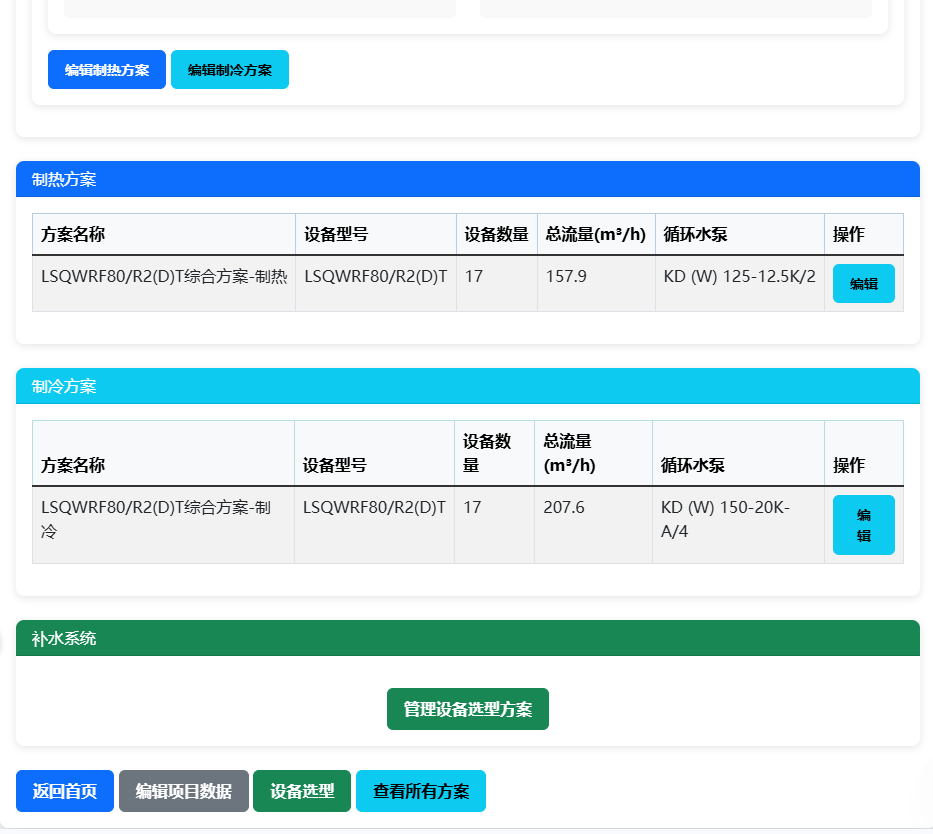Open 编辑制冷方案 button
The height and width of the screenshot is (834, 933).
(230, 70)
